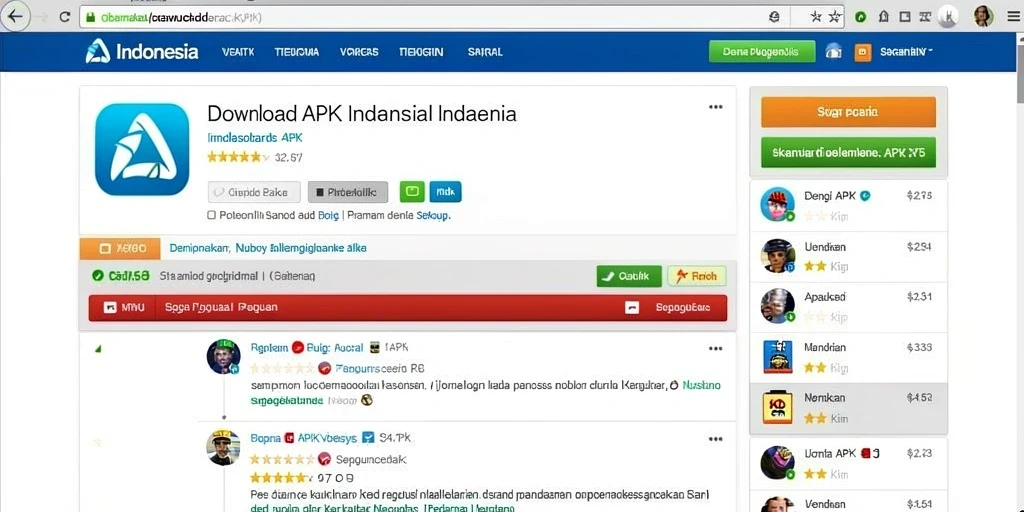Click the Uonla APK title text
This screenshot has width=1024, height=512.
coord(829,453)
